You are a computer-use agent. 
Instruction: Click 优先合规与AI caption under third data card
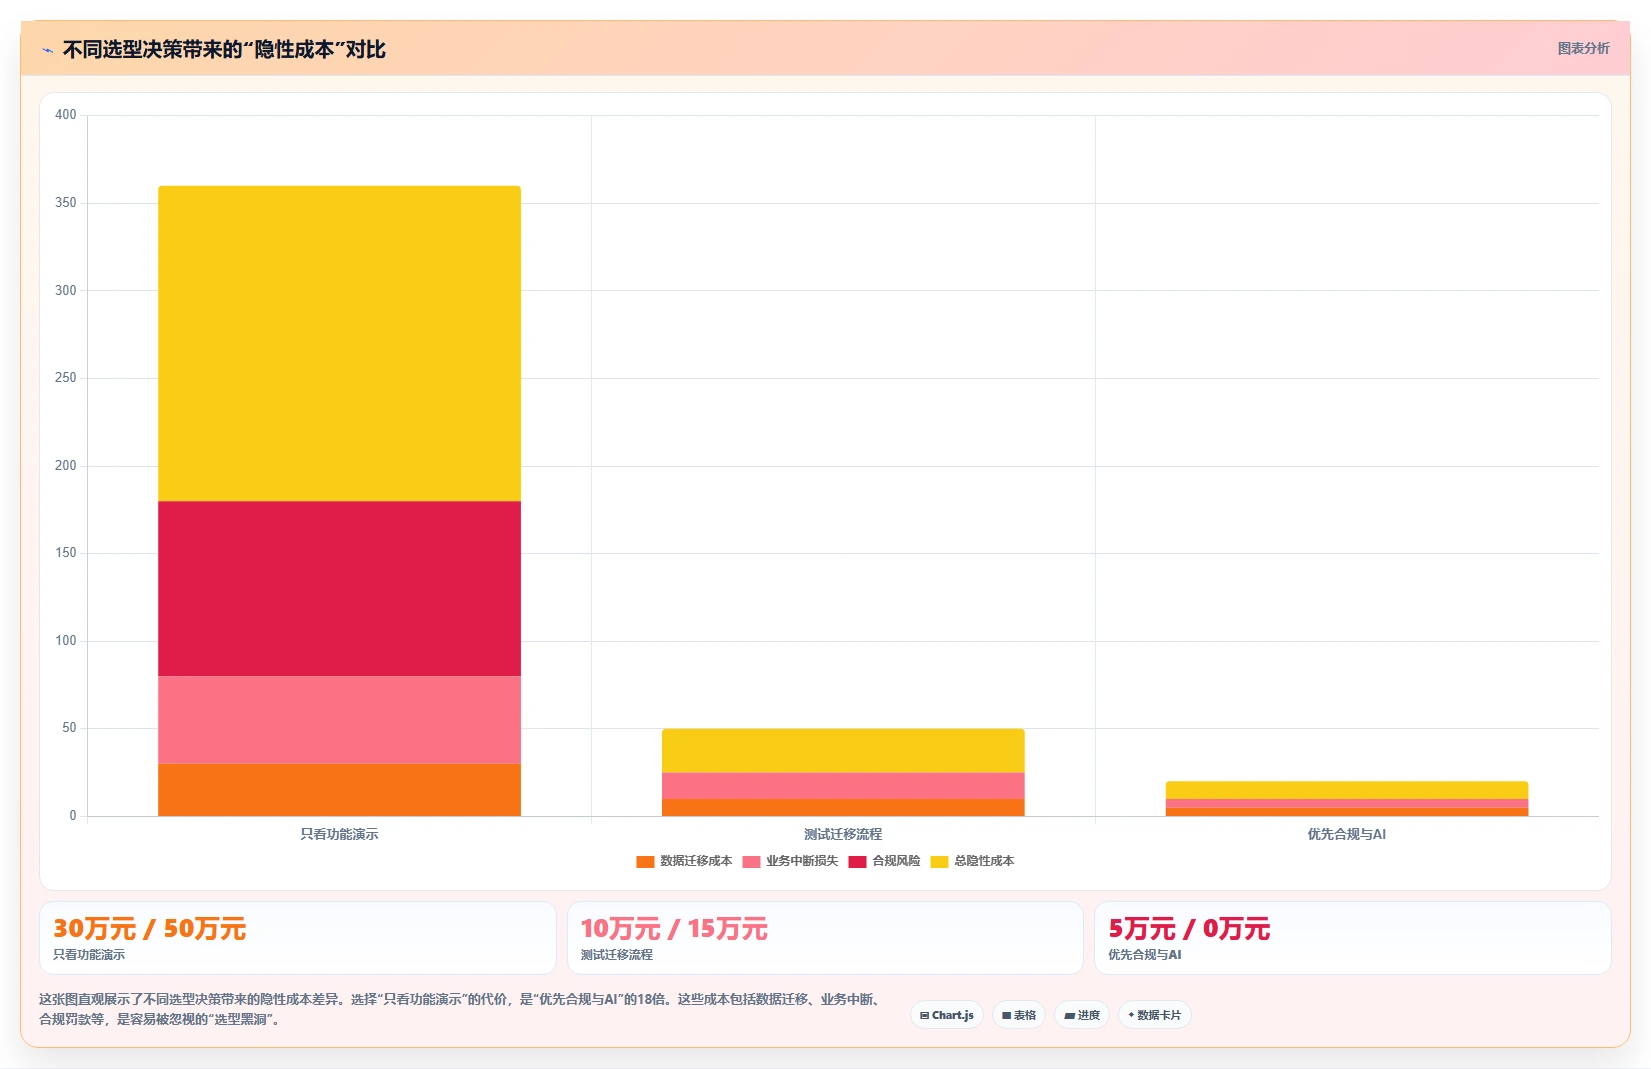[1145, 955]
